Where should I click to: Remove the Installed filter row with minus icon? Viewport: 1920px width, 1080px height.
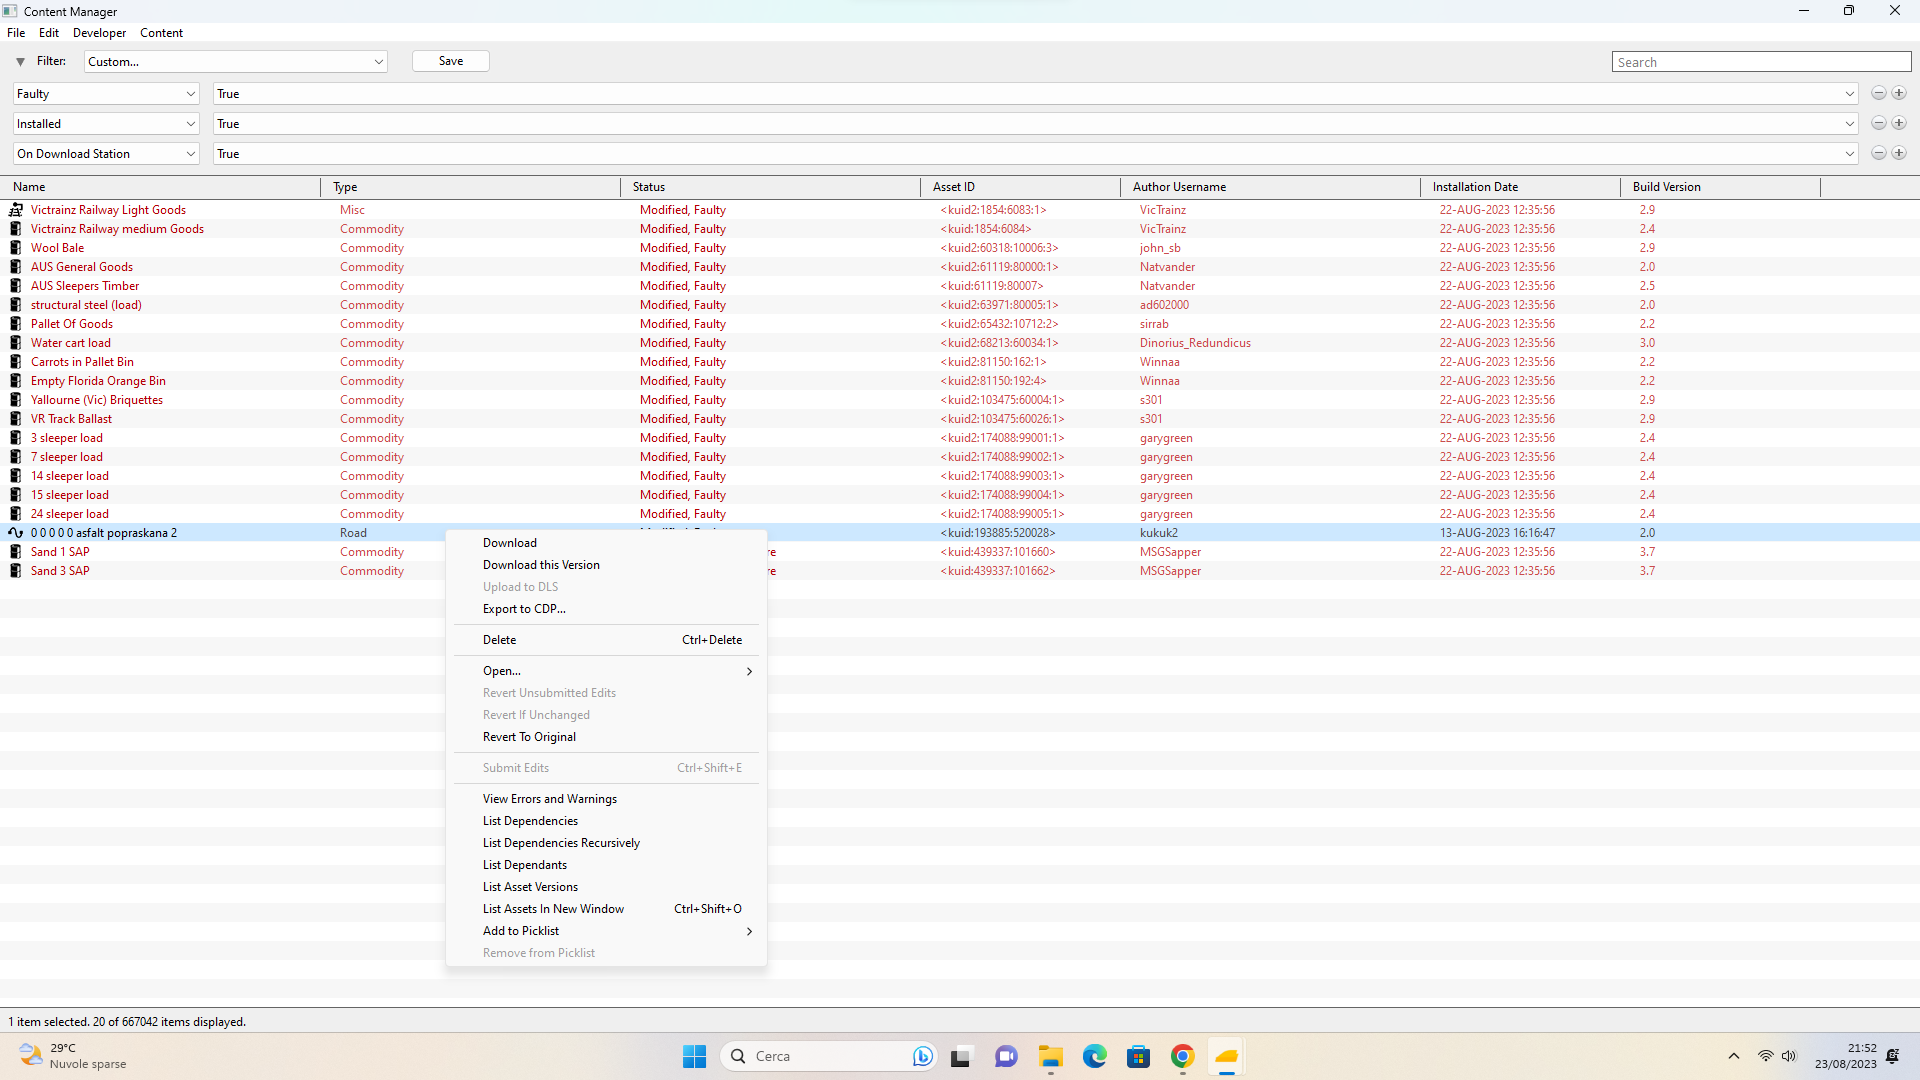[1879, 124]
